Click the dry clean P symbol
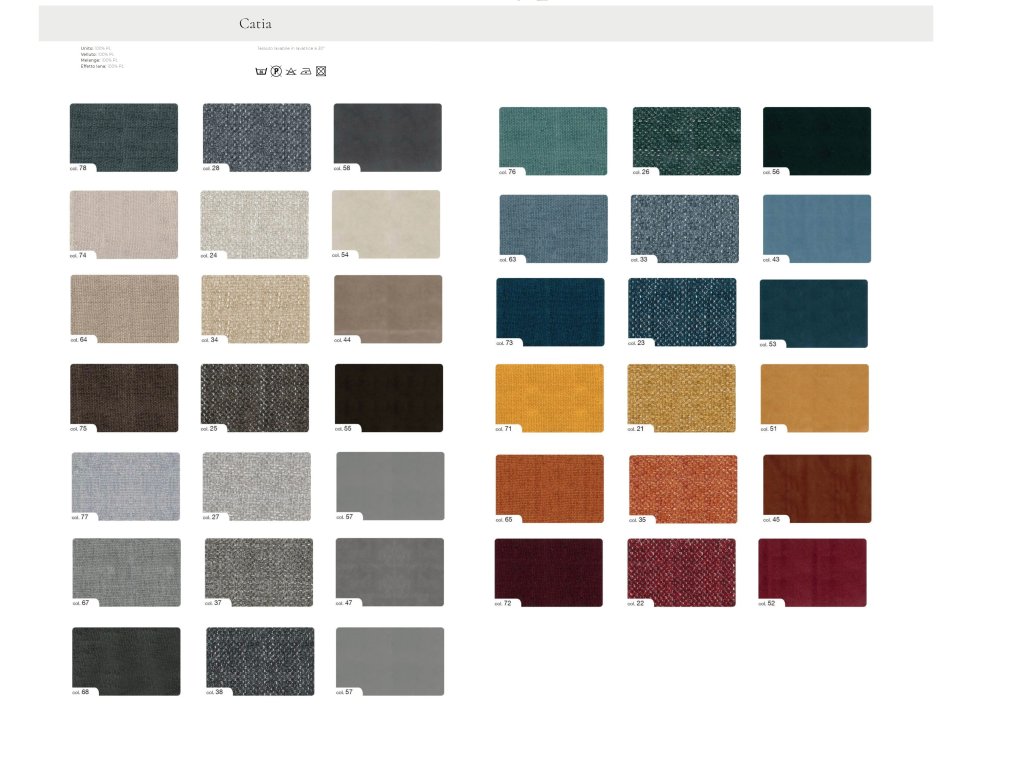The height and width of the screenshot is (768, 1024). point(277,72)
